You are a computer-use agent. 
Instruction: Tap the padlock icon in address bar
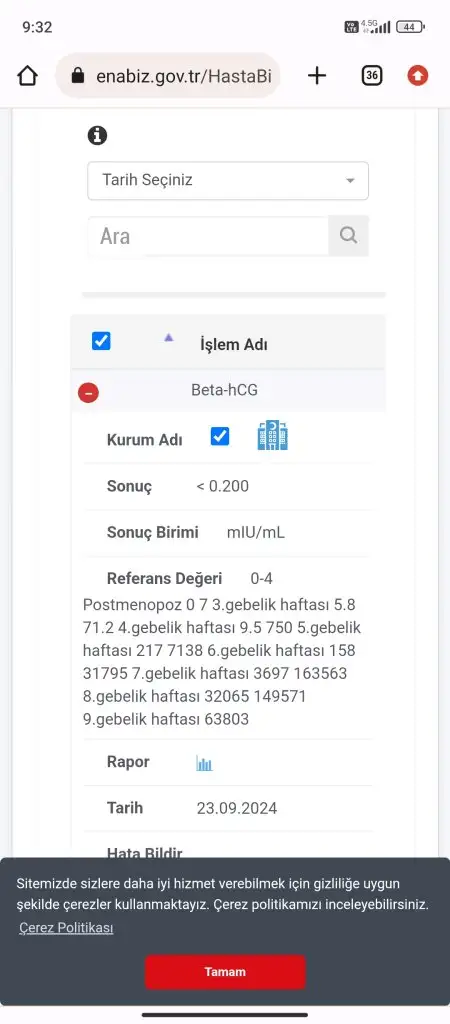point(78,76)
